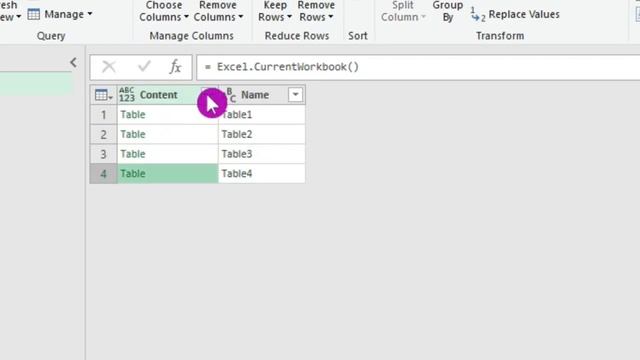Click the Manage table icon
Image resolution: width=640 pixels, height=360 pixels.
point(33,14)
